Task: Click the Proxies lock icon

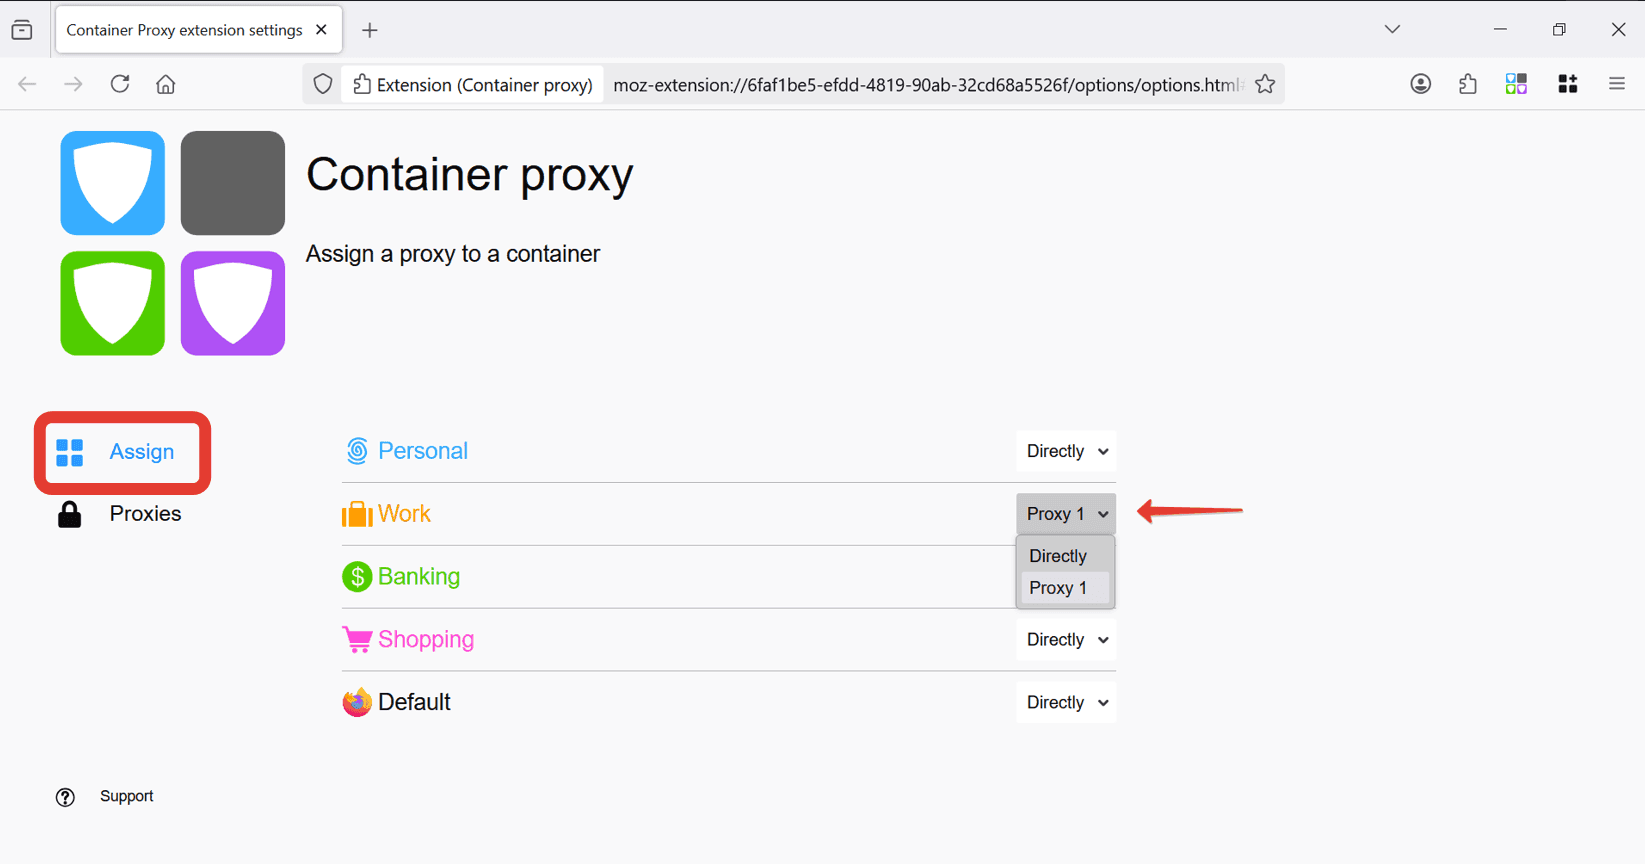Action: [x=69, y=514]
